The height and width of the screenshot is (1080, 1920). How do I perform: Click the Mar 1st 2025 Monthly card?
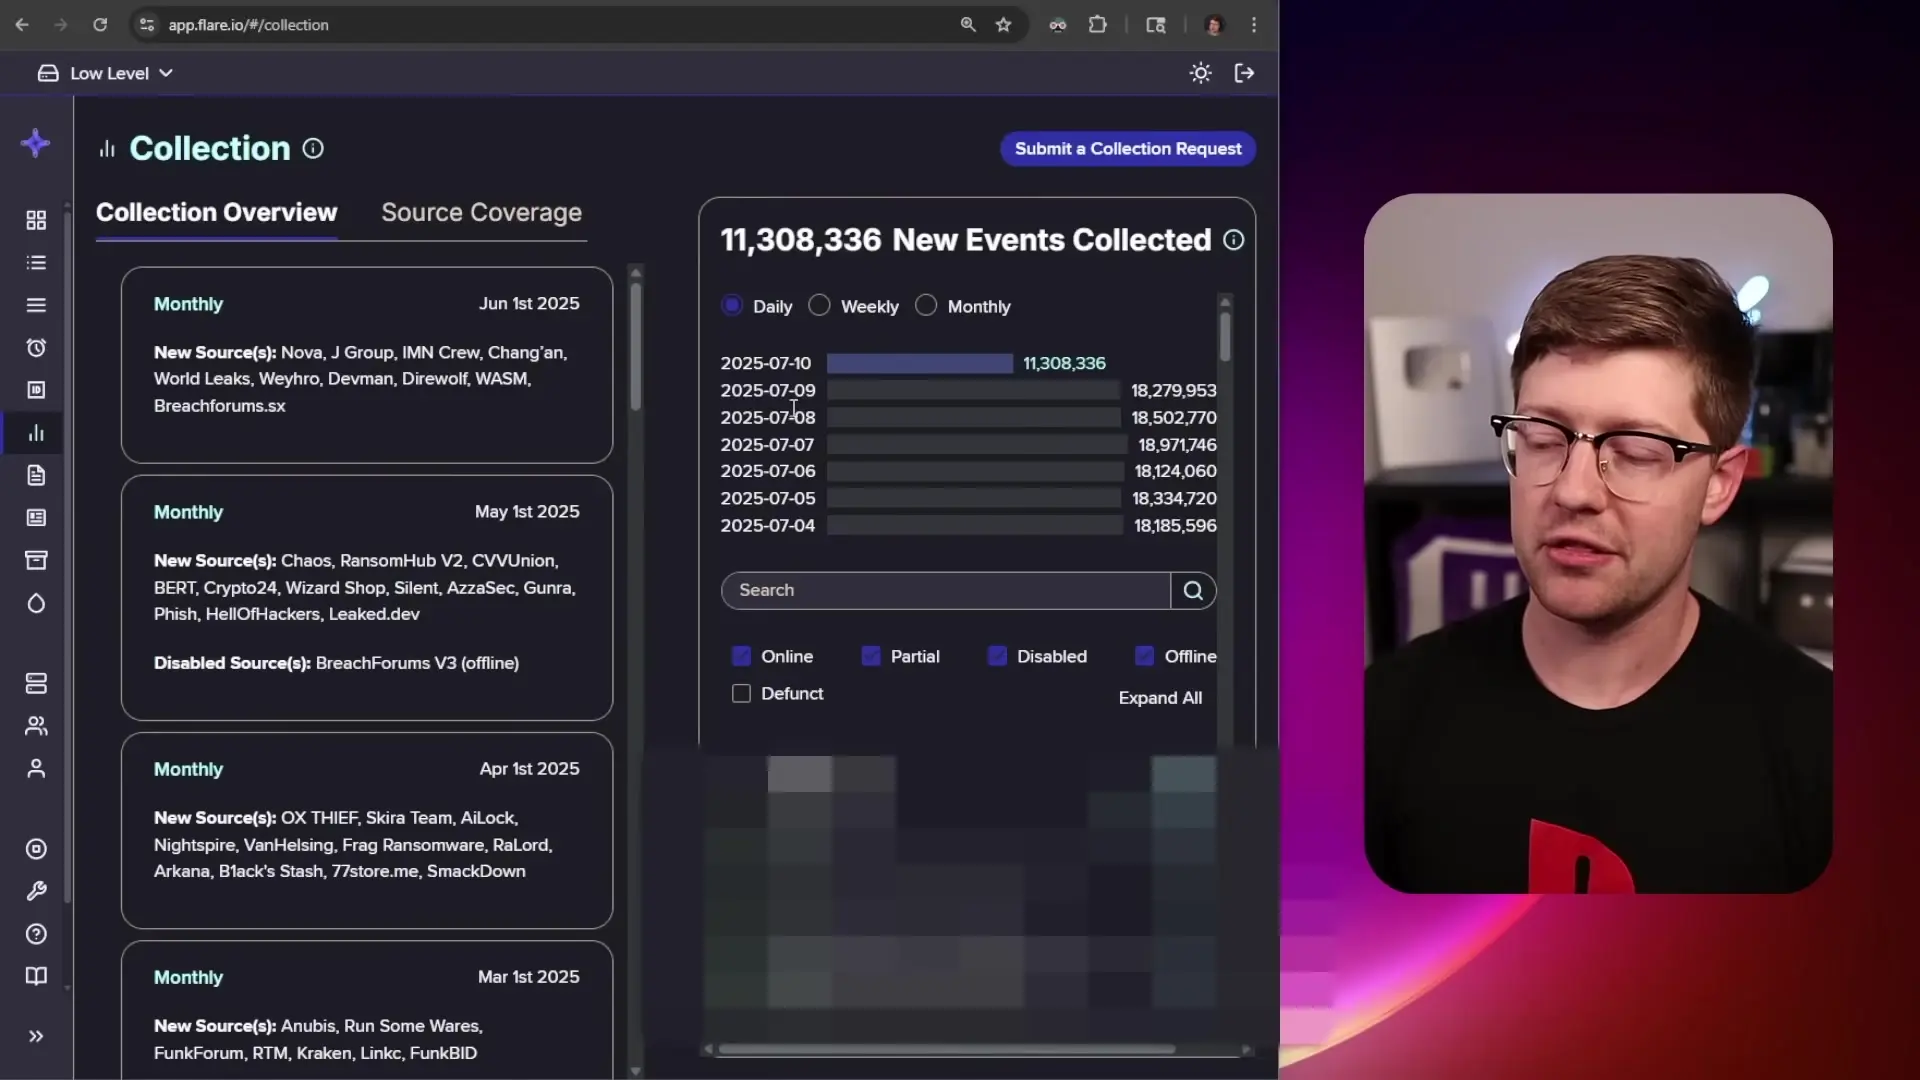click(367, 1010)
